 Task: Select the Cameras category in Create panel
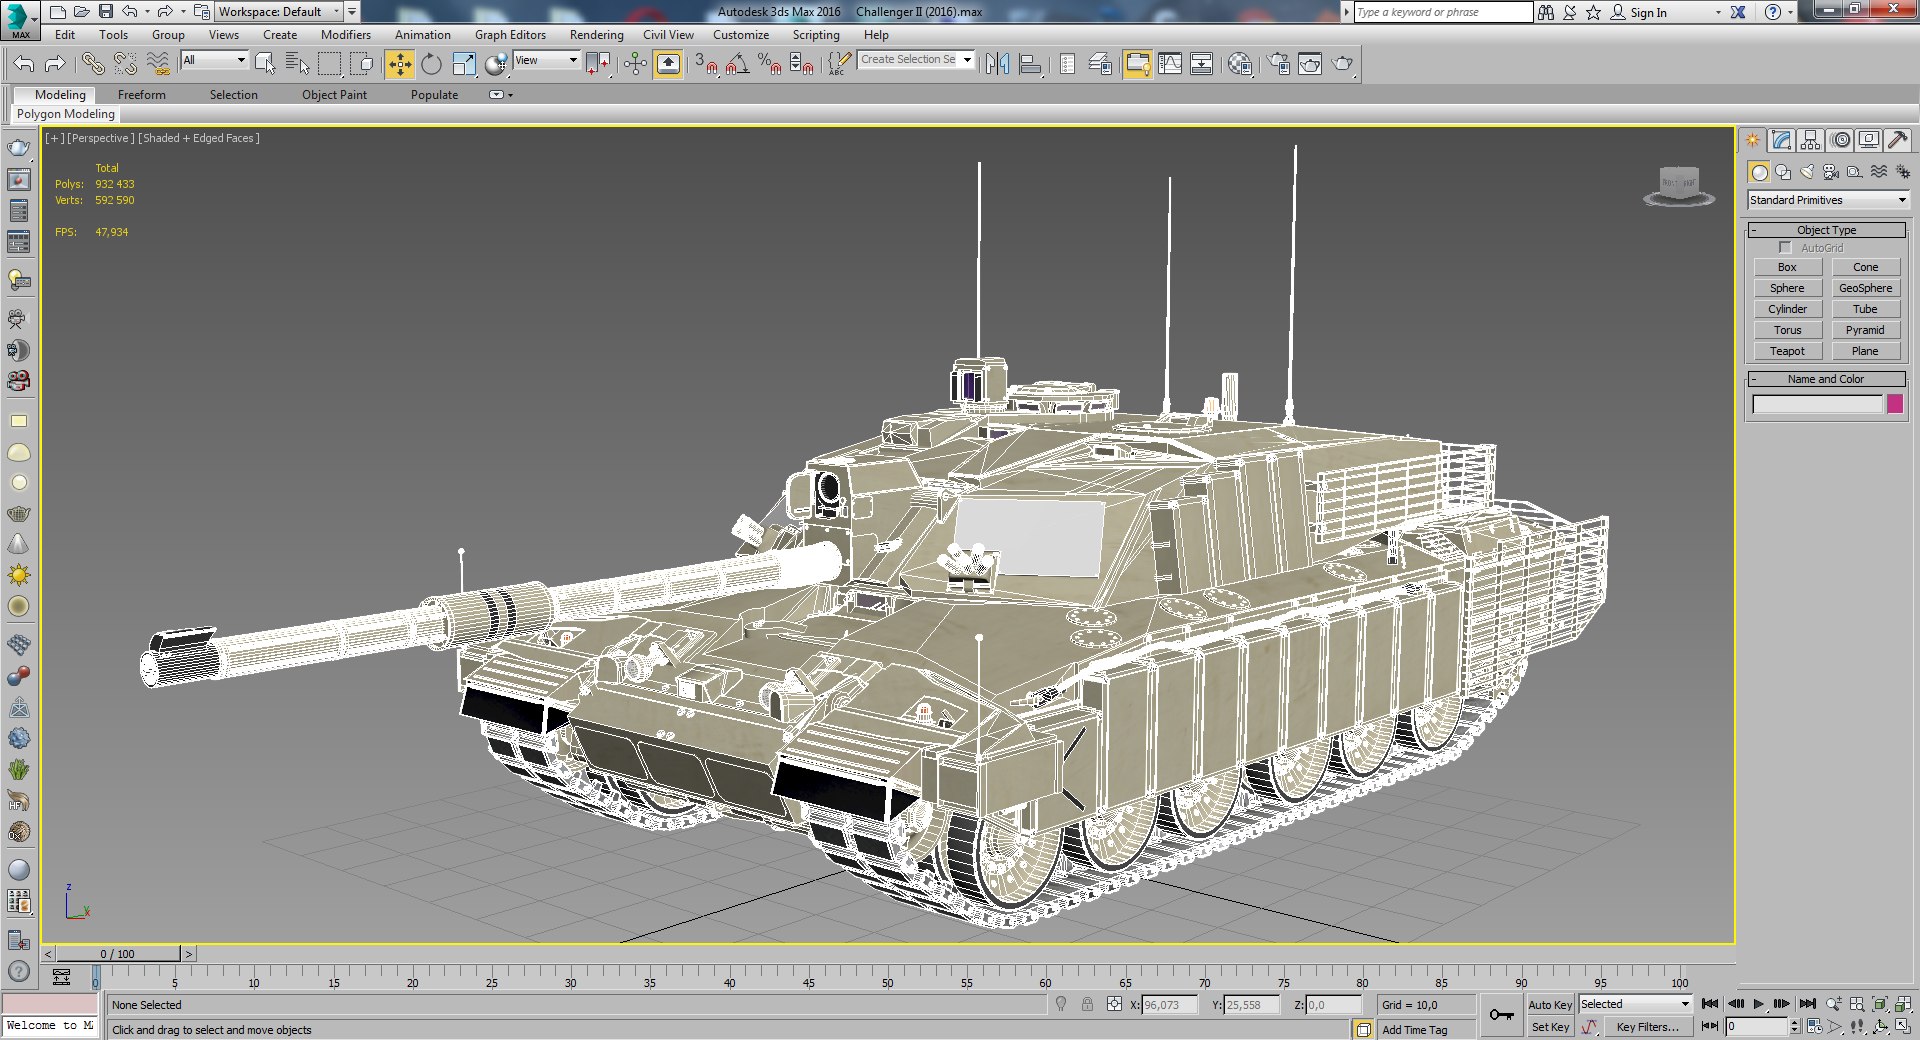click(x=1831, y=172)
